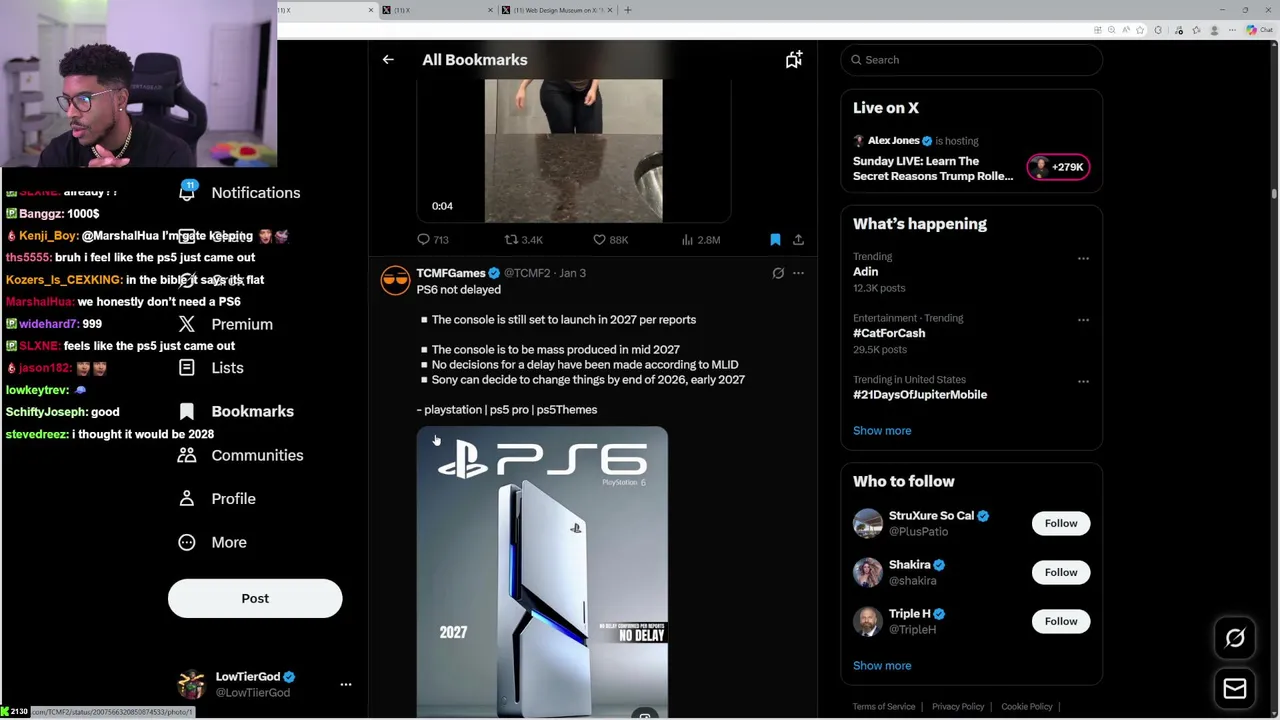The image size is (1280, 720).
Task: Open Triple H's profile avatar
Action: tap(868, 621)
